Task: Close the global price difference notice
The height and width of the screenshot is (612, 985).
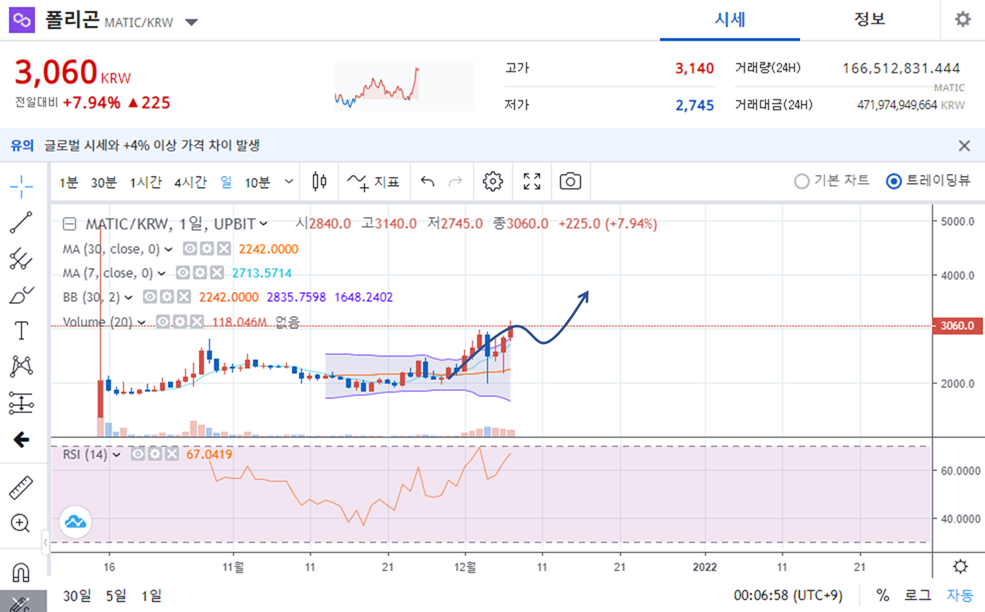Action: (964, 146)
